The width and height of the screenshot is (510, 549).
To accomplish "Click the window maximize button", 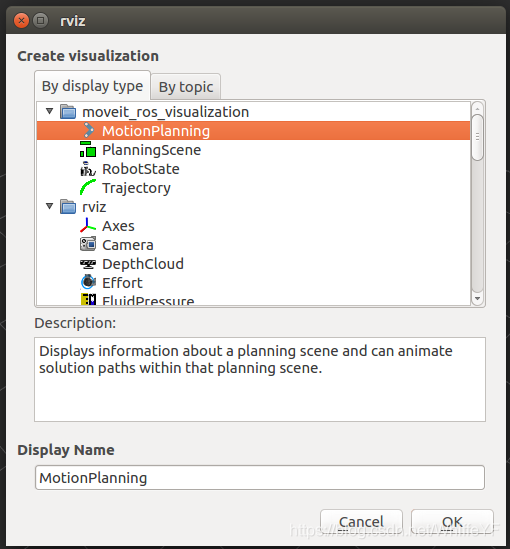I will 40,21.
